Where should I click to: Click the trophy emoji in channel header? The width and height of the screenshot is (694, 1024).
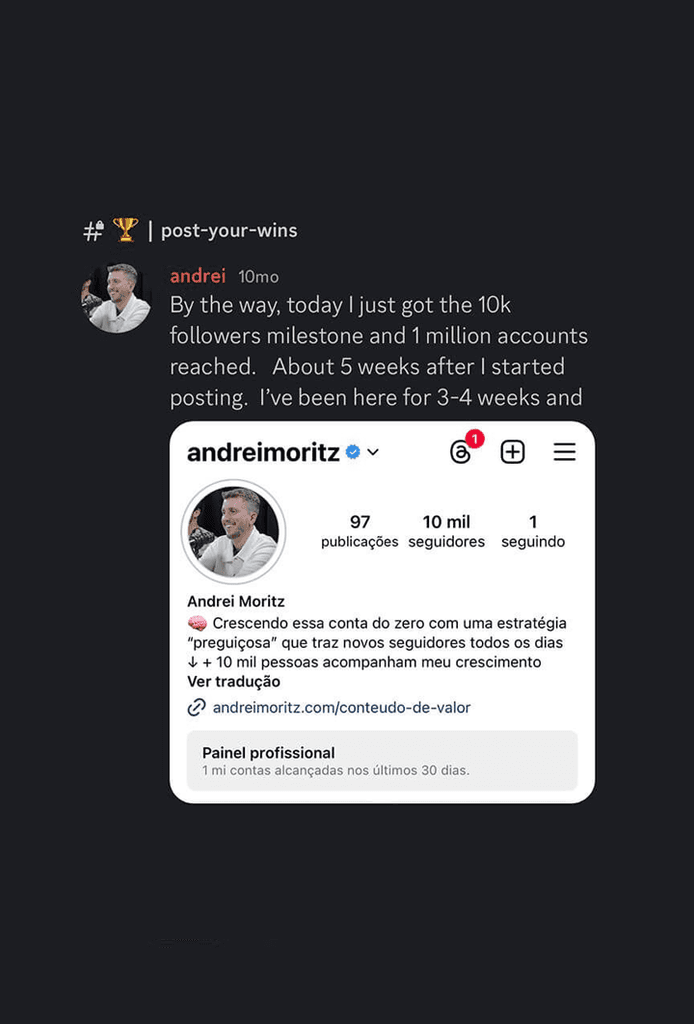pos(125,229)
